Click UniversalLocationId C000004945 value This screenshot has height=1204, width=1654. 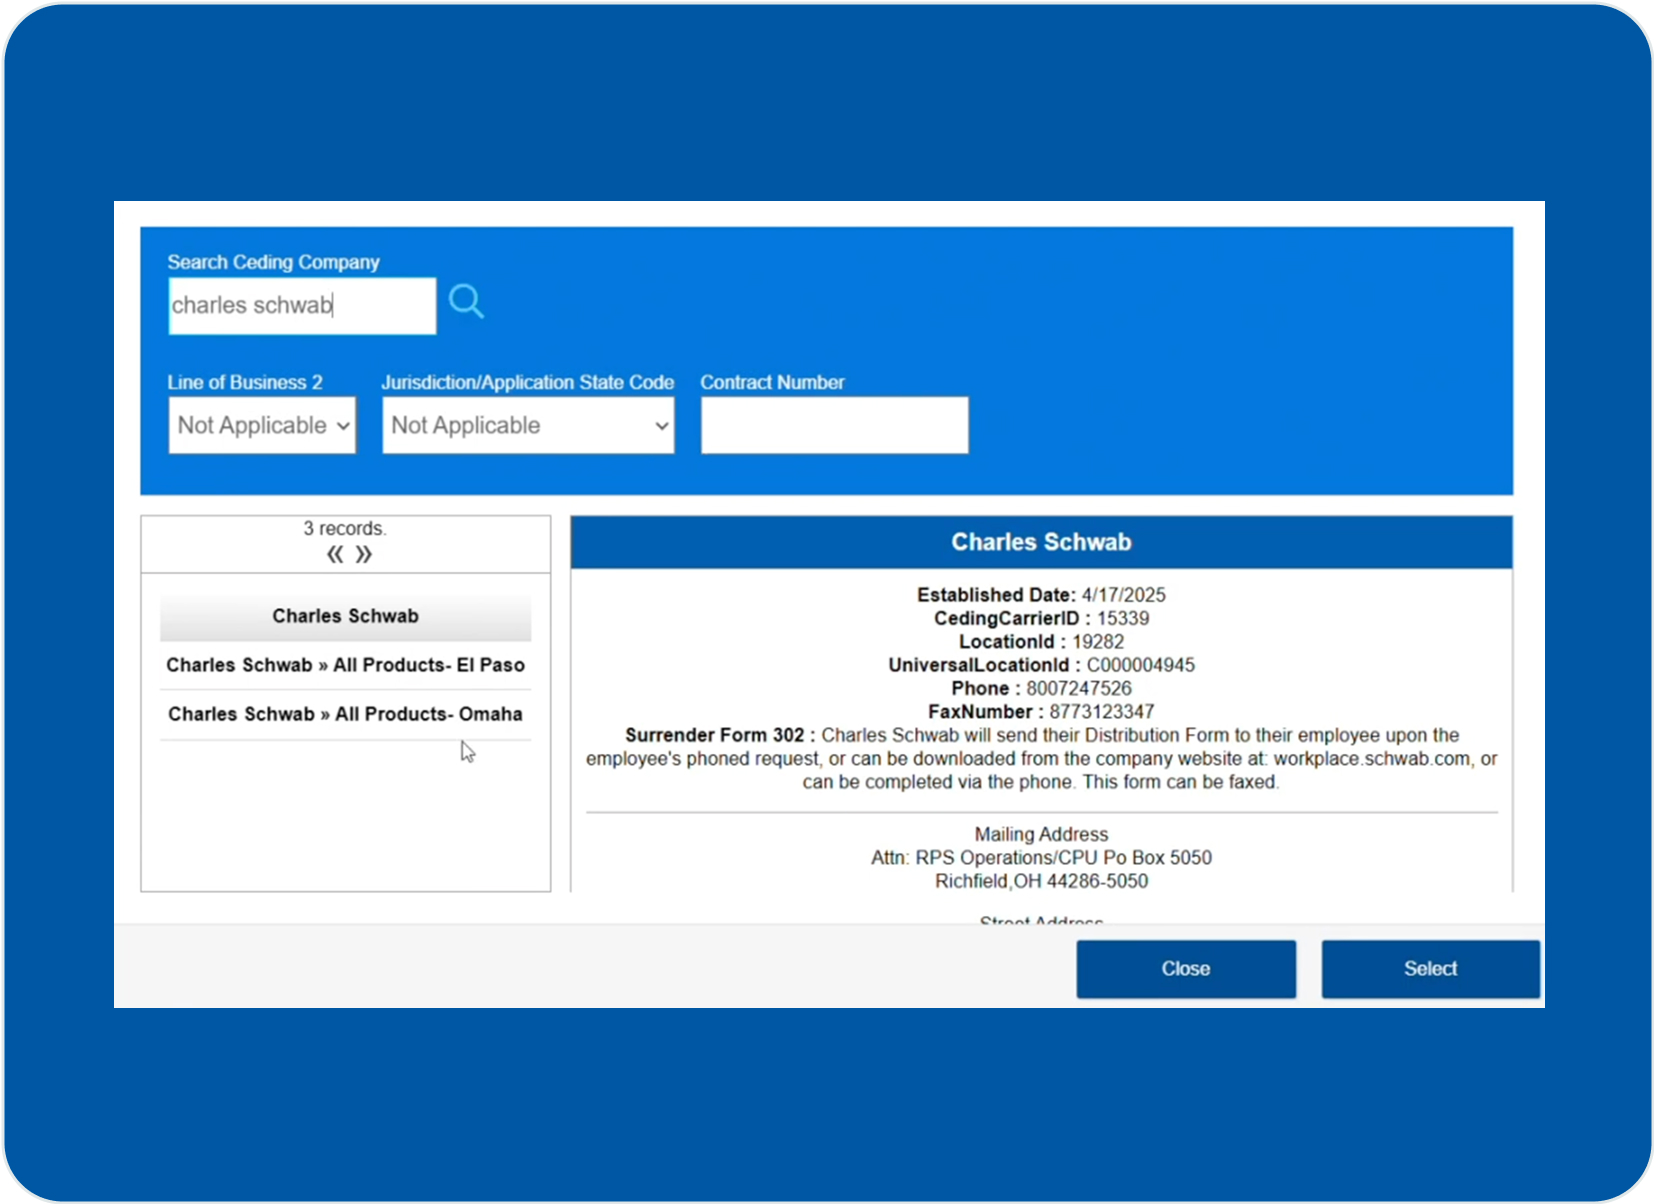click(1141, 665)
